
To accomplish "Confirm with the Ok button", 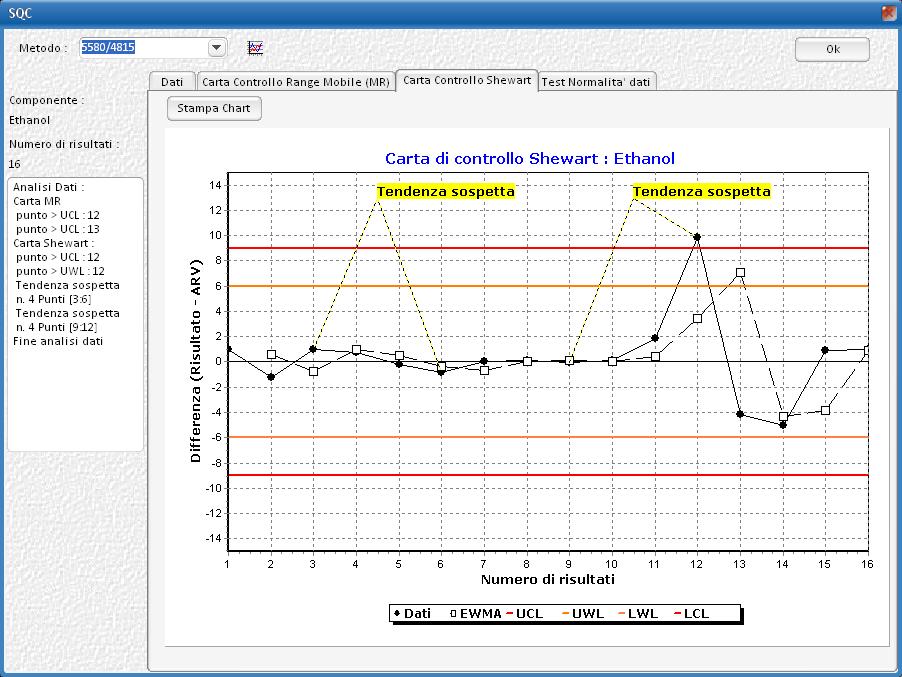I will pos(832,49).
